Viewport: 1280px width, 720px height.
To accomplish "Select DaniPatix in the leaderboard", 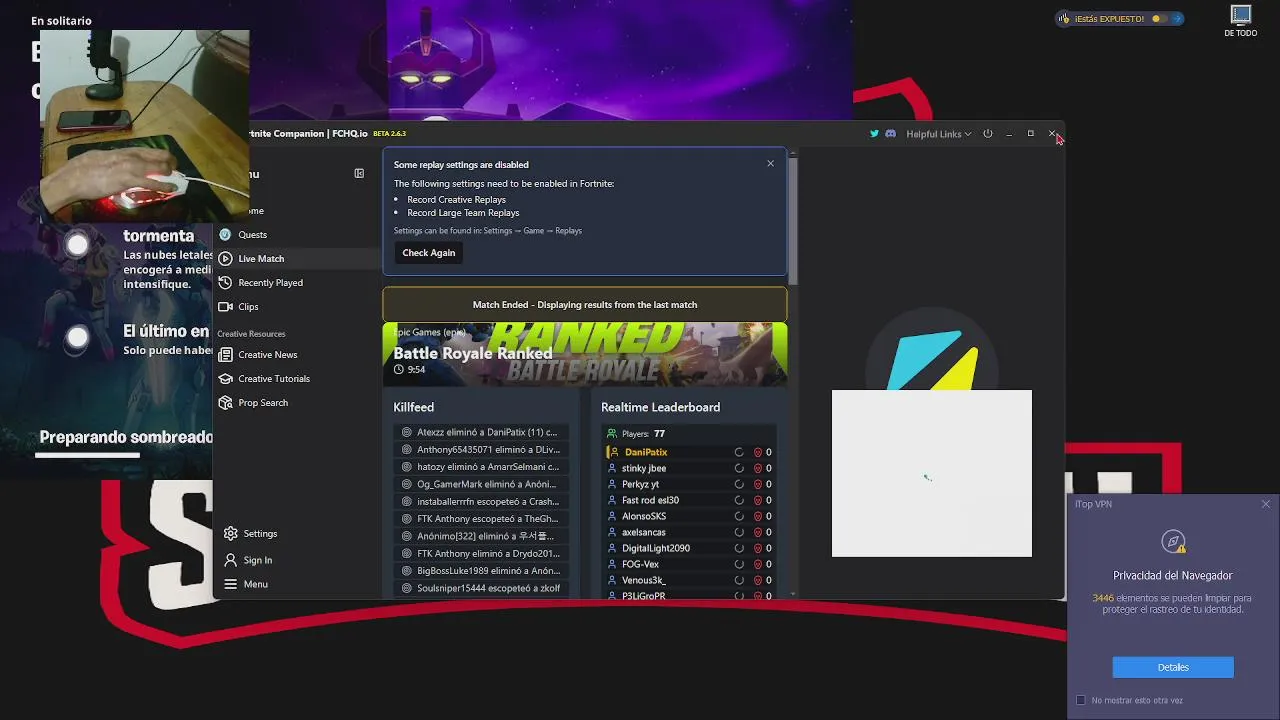I will (x=690, y=452).
